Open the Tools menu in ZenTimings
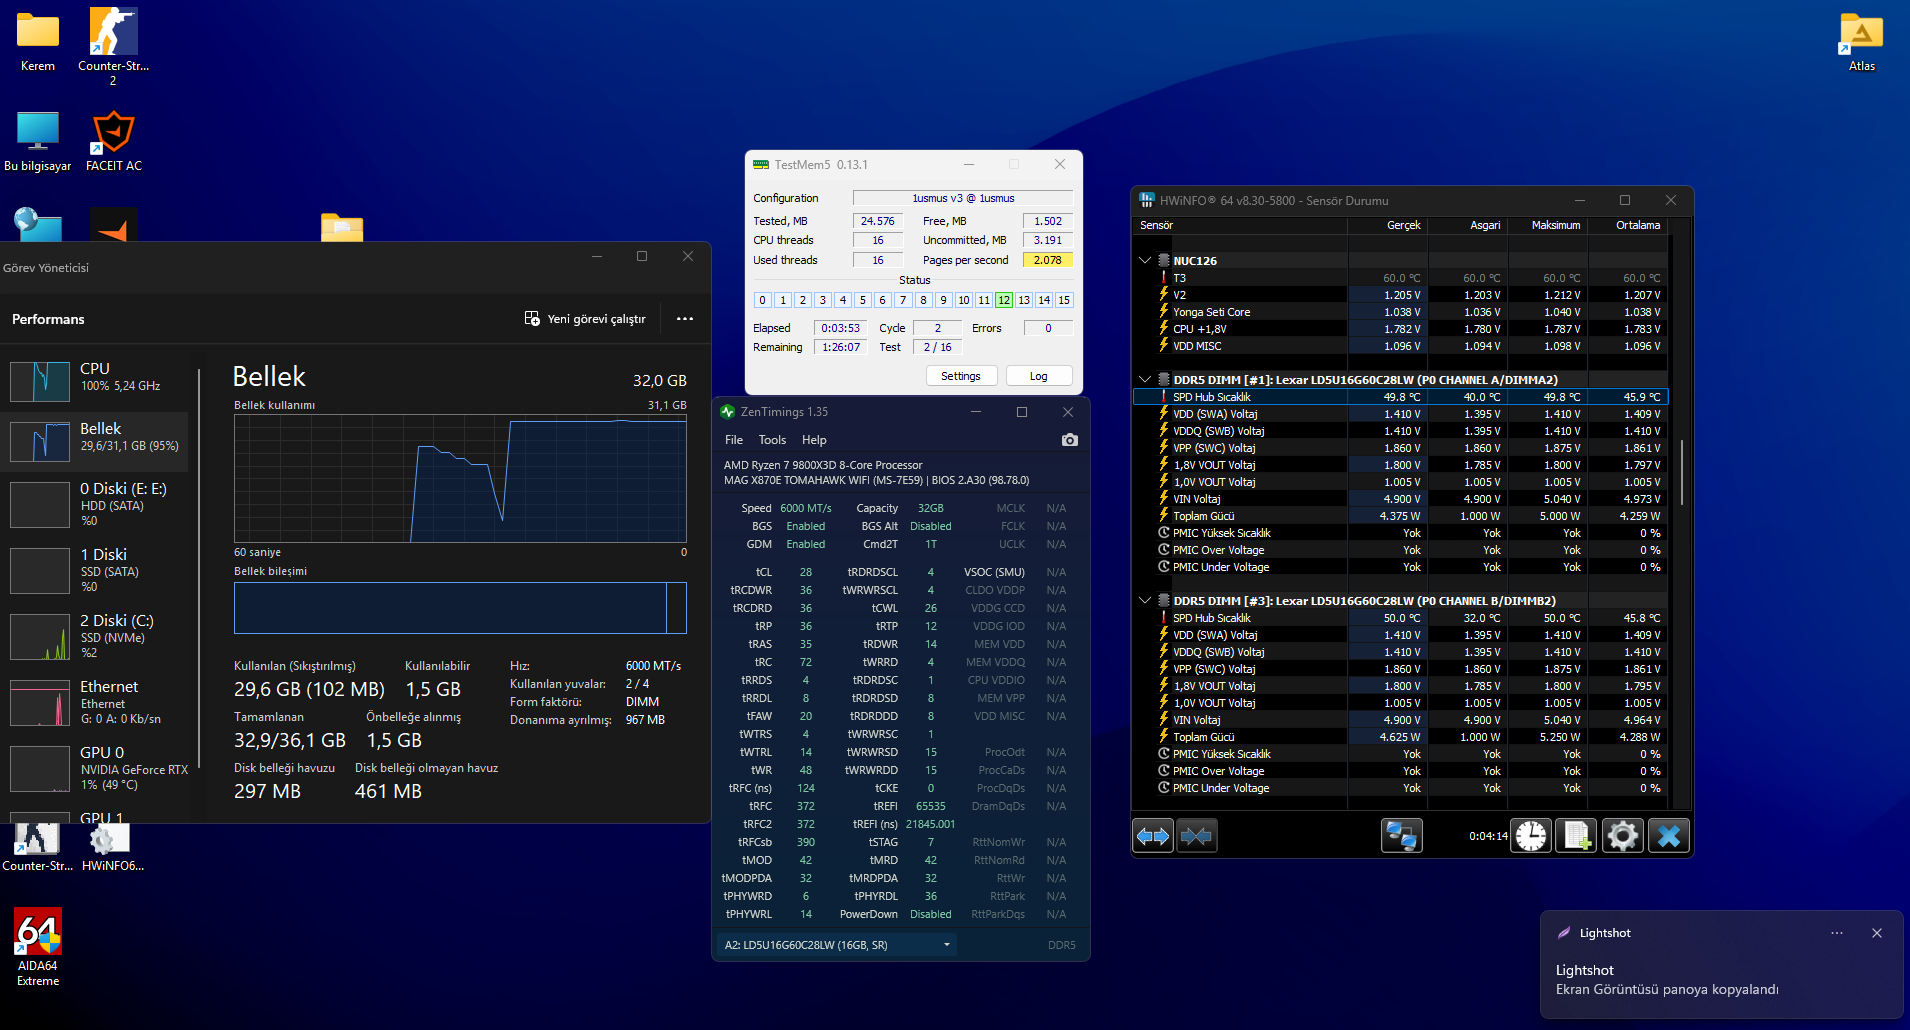This screenshot has height=1030, width=1910. click(772, 440)
